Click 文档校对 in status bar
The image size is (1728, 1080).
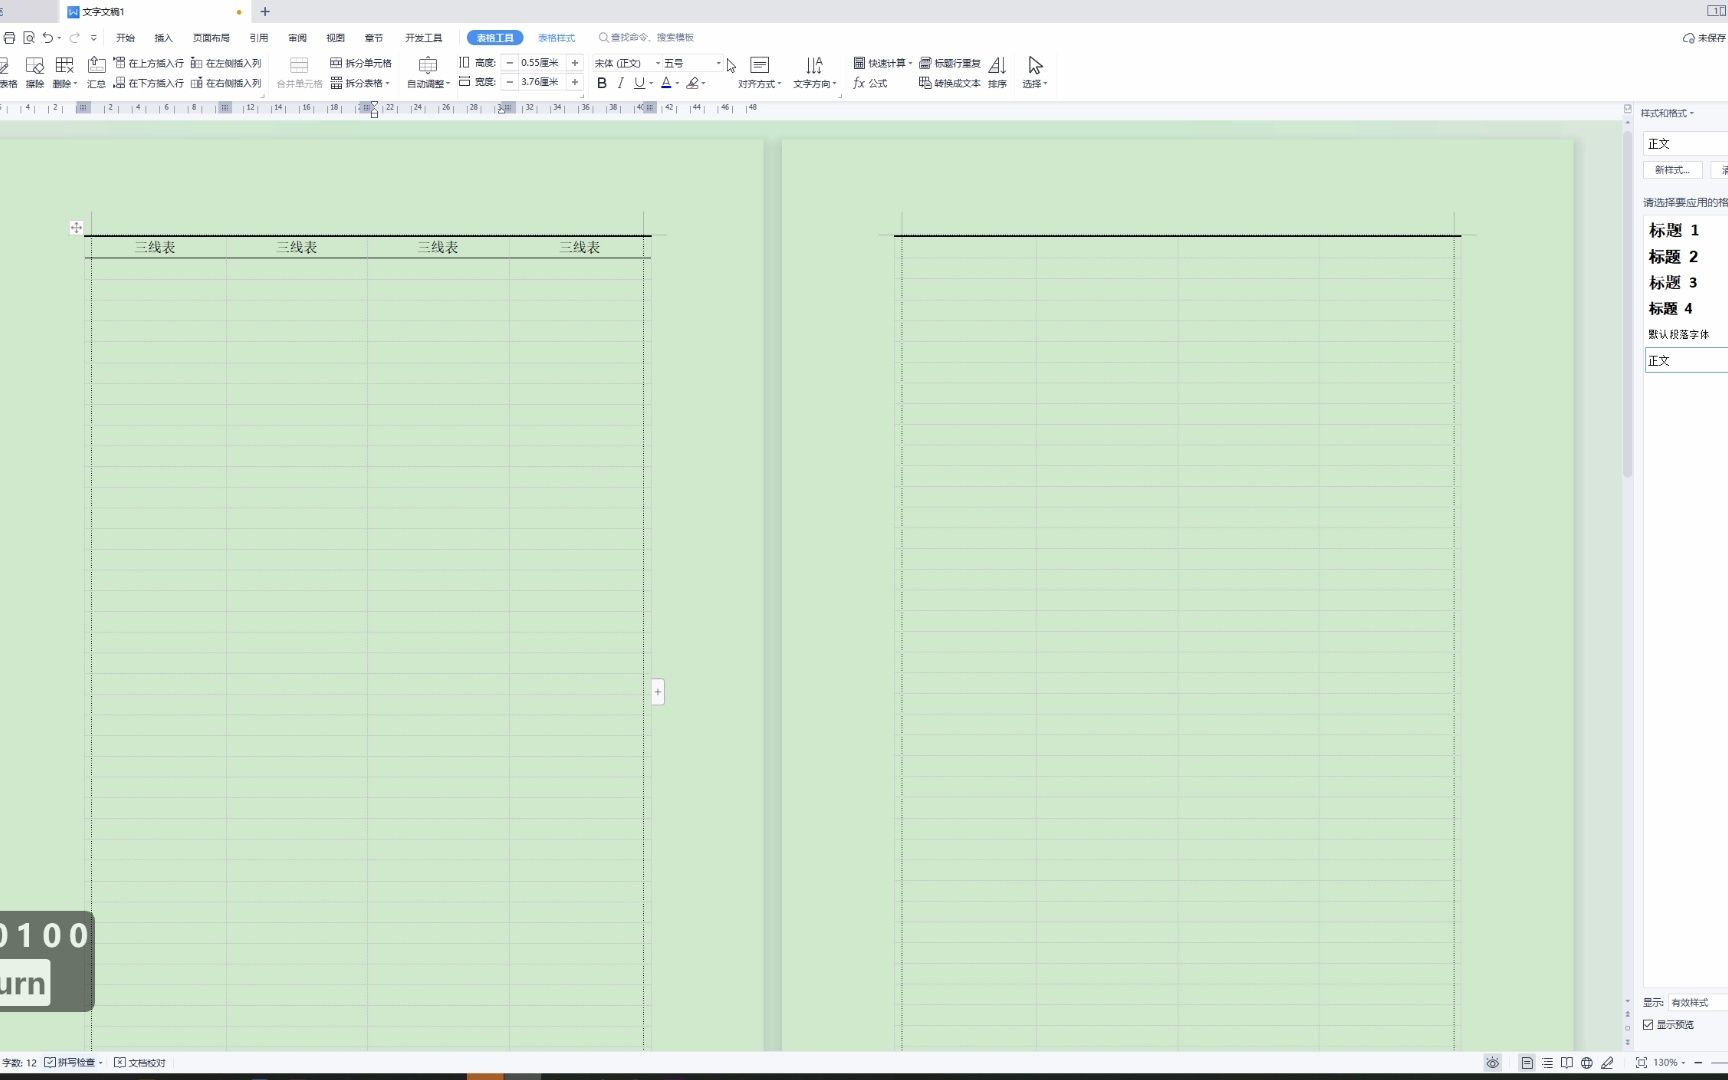coord(140,1063)
